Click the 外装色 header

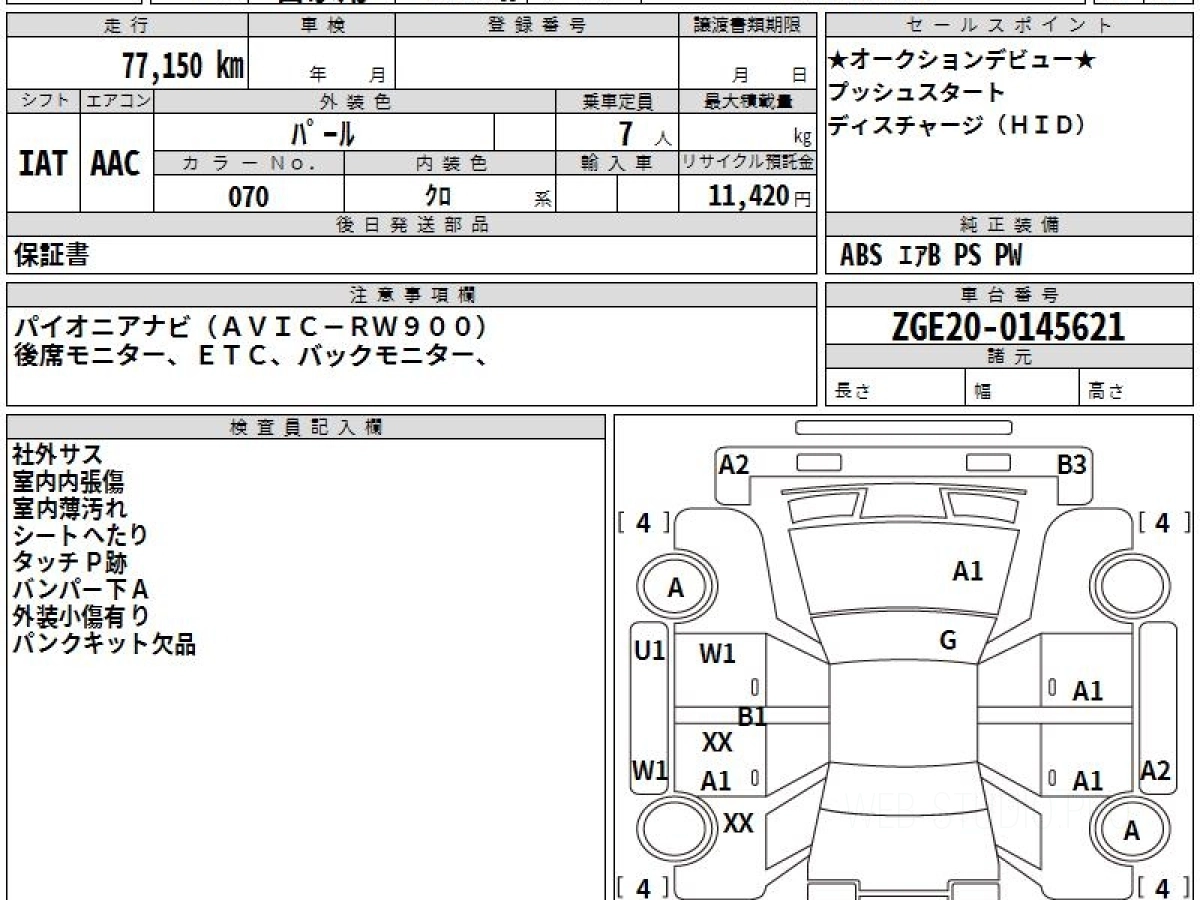(355, 101)
